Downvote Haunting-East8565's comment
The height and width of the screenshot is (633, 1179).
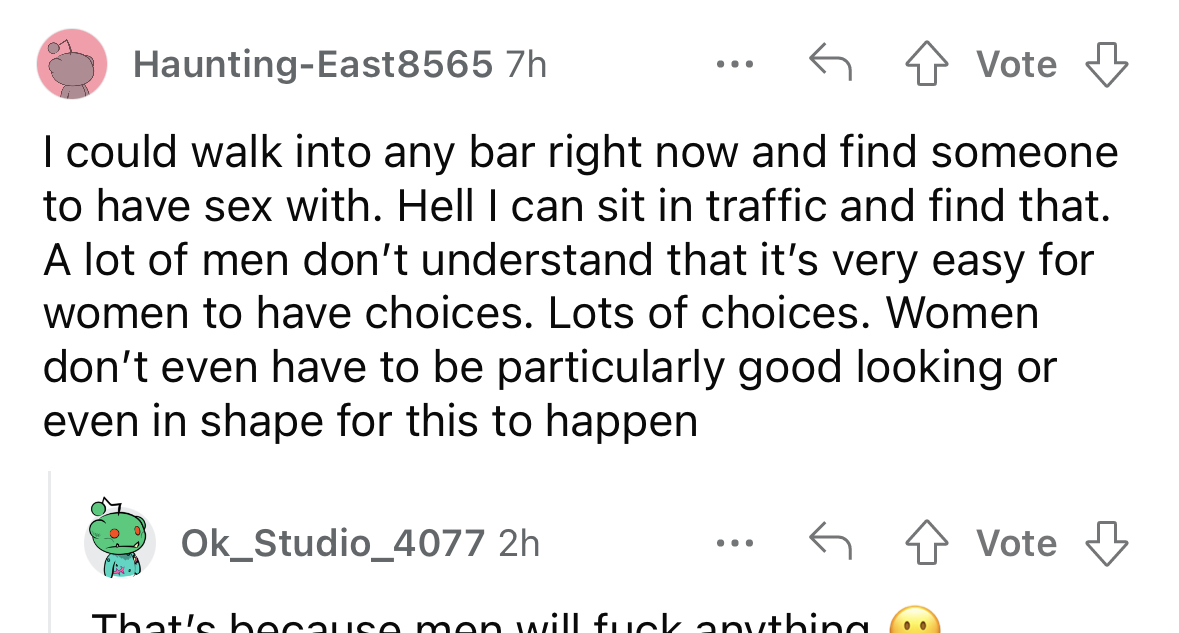click(1106, 64)
